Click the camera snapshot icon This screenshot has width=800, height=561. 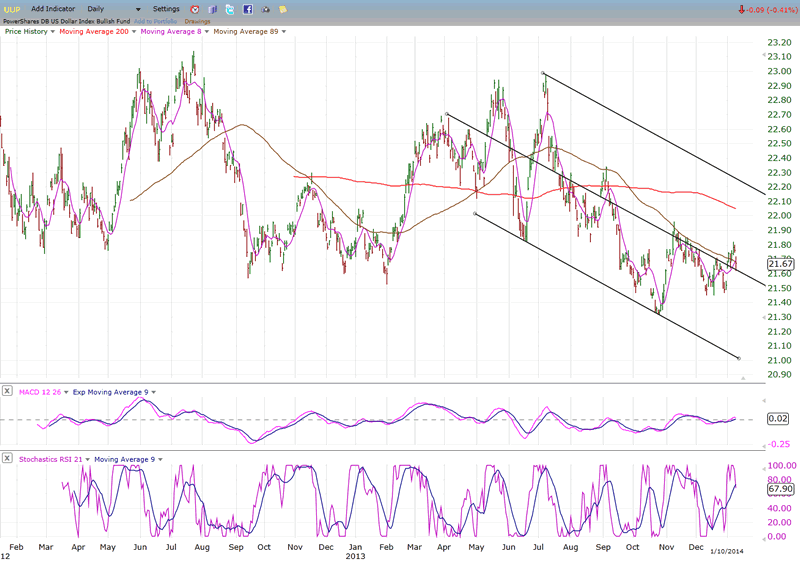pos(265,9)
